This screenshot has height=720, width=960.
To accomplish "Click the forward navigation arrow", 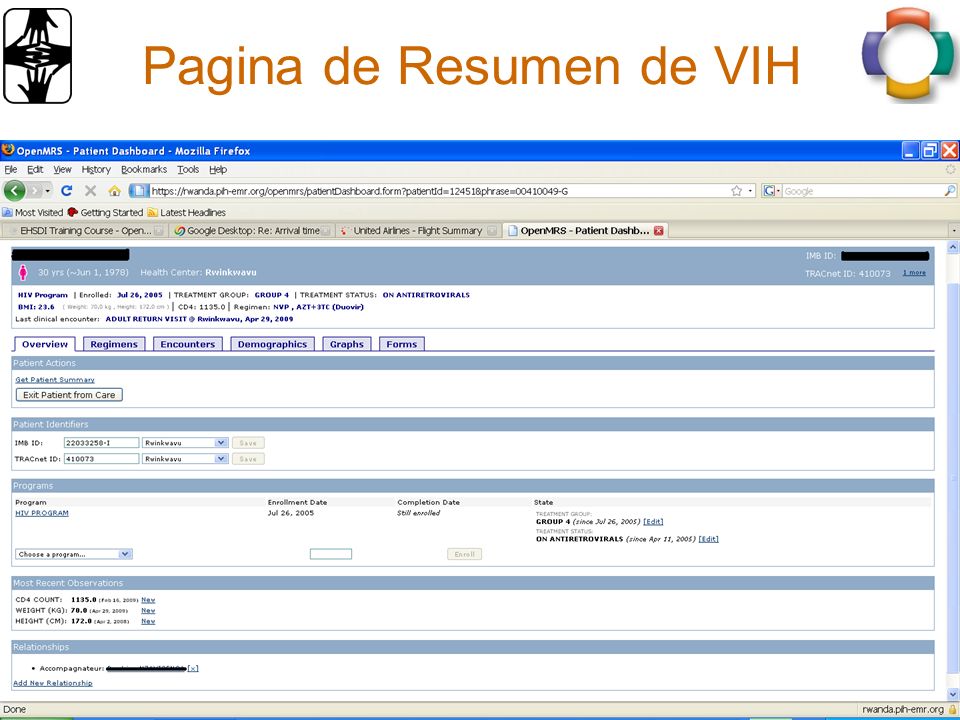I will coord(35,191).
